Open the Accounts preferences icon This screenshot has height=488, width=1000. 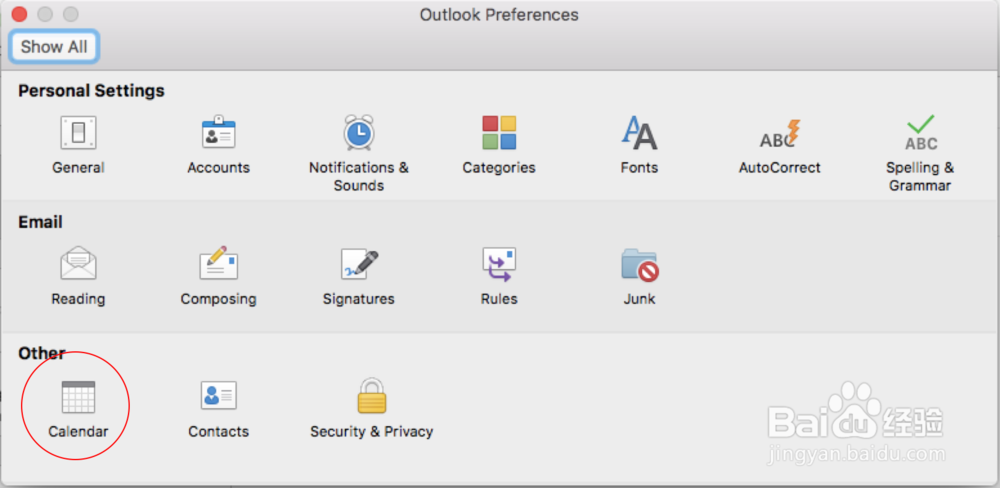click(x=218, y=134)
